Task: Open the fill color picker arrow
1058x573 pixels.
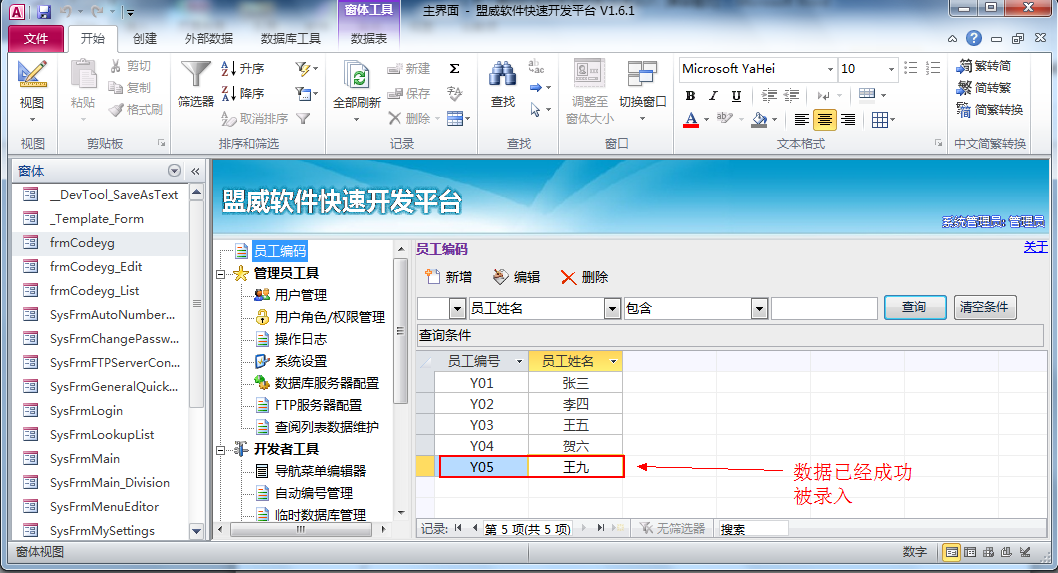Action: [775, 120]
